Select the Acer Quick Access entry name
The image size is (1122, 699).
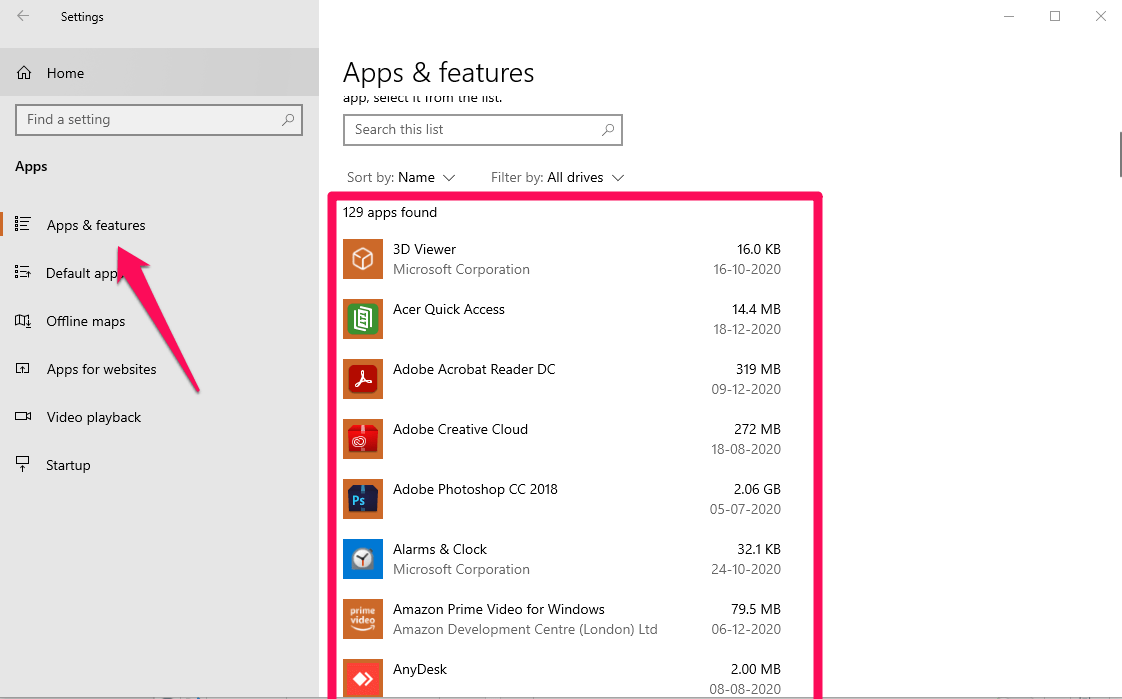coord(449,309)
